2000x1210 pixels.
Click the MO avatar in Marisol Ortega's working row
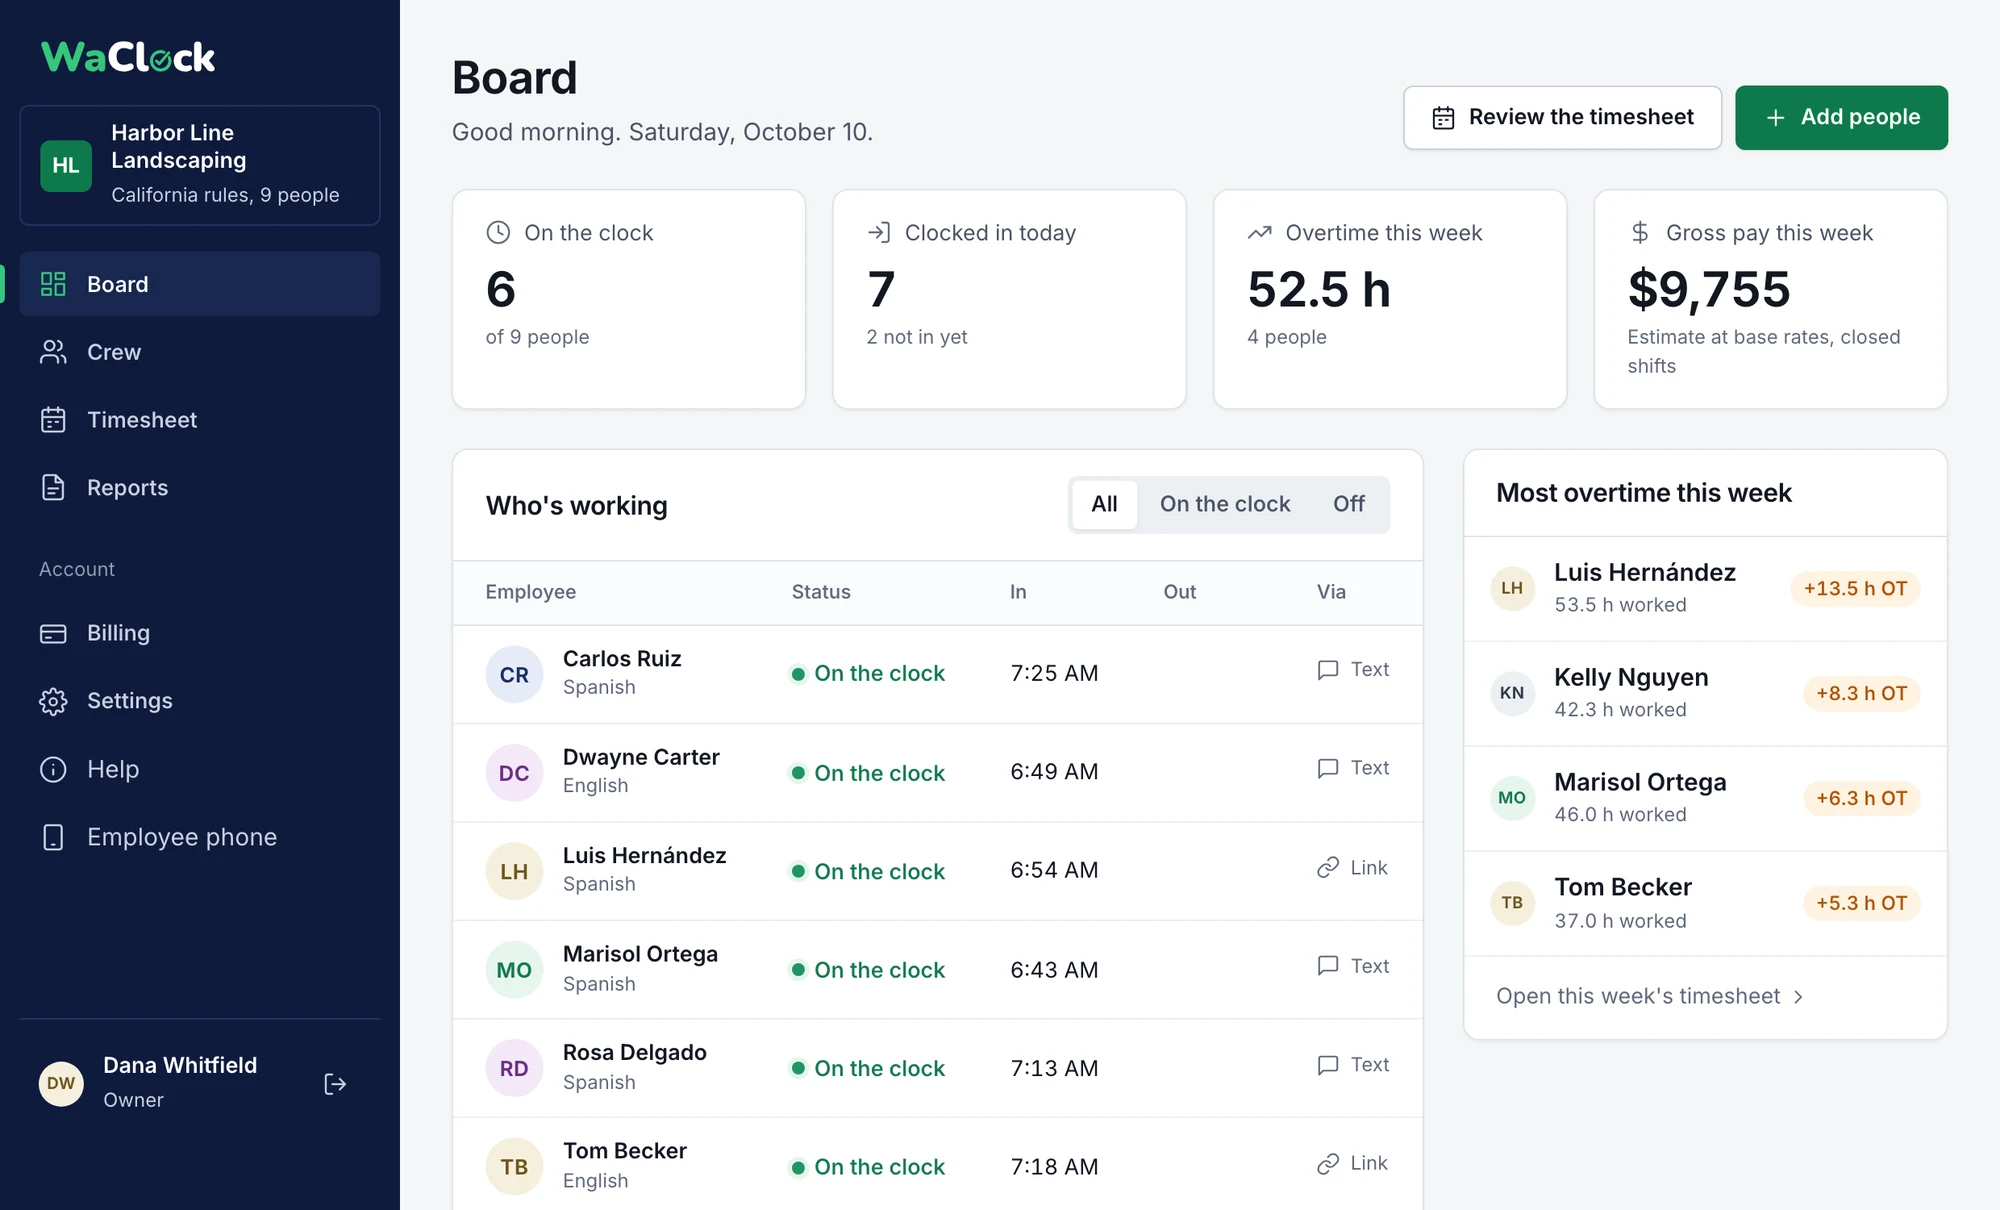[x=514, y=970]
